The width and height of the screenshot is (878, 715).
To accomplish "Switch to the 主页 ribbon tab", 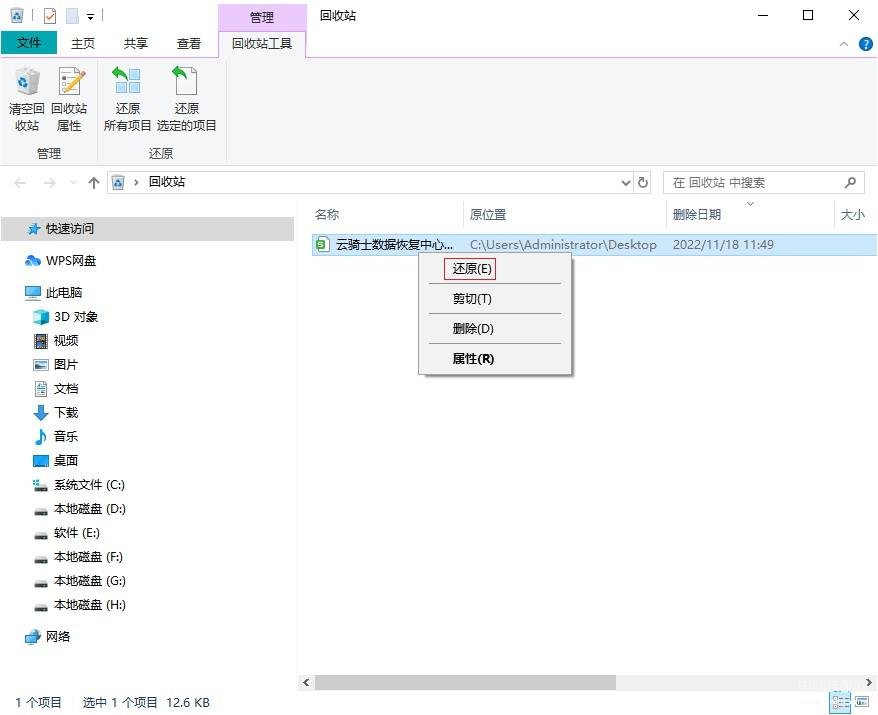I will pos(83,43).
